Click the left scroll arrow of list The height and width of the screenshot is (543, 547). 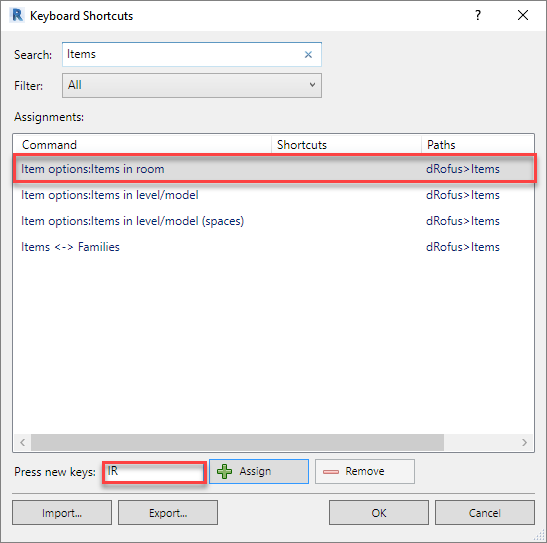pos(22,443)
